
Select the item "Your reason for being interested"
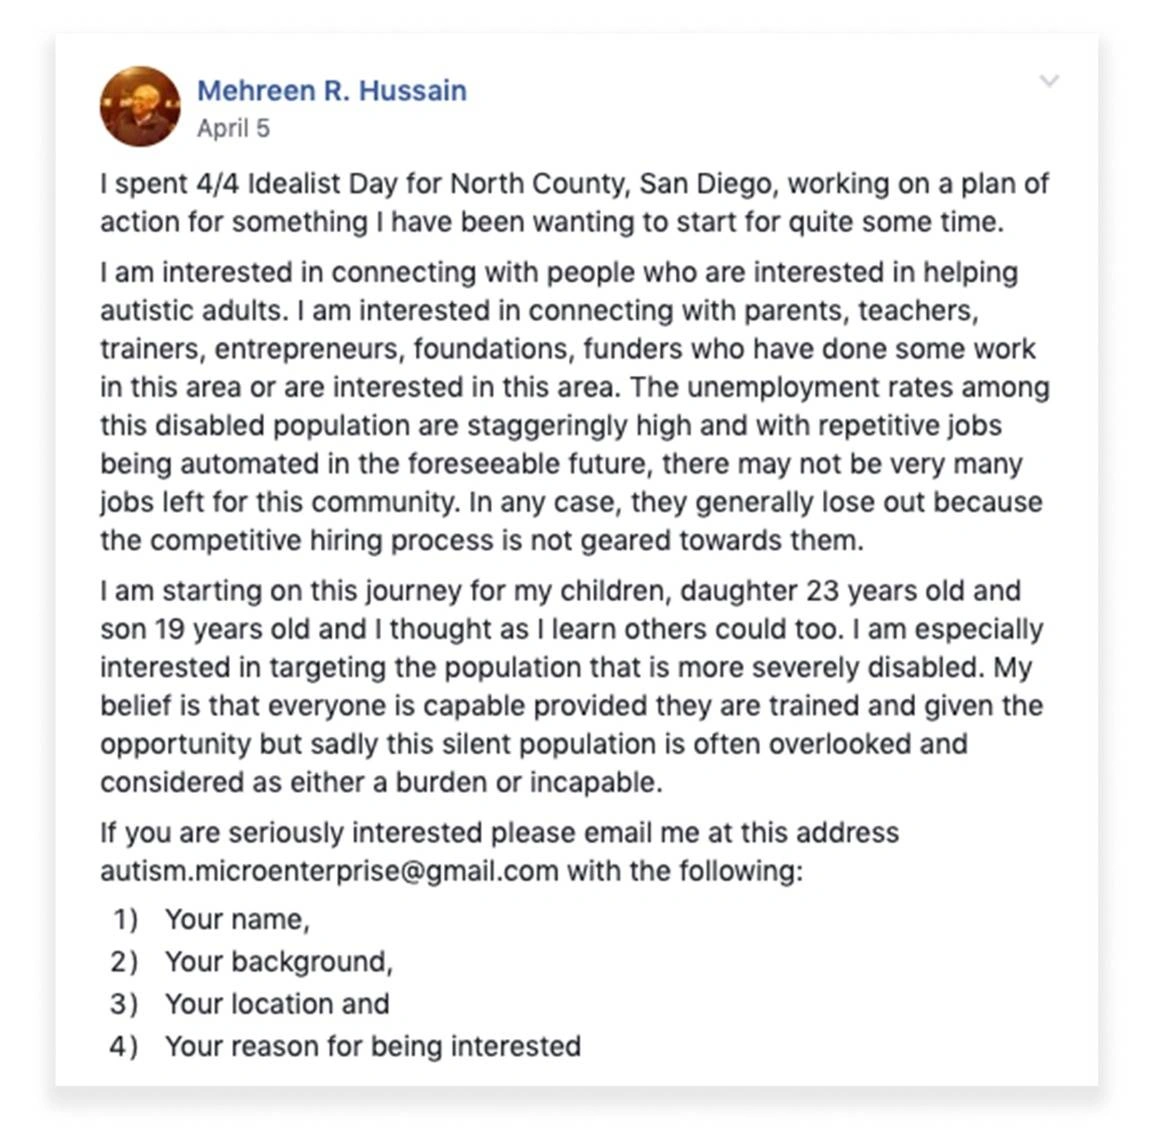tap(373, 1047)
